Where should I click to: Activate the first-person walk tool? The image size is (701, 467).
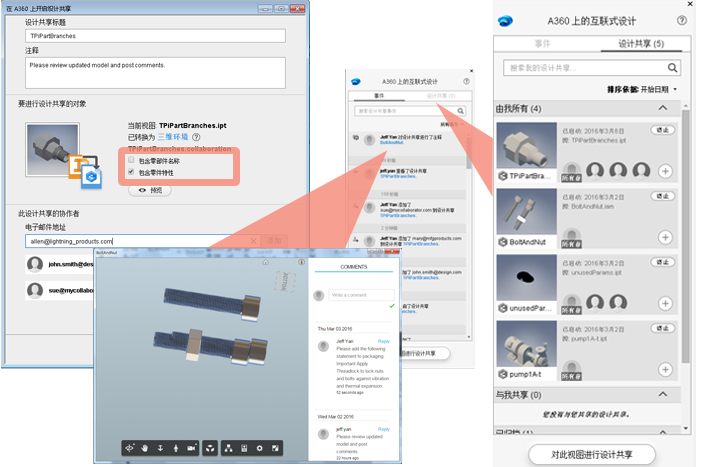point(176,448)
